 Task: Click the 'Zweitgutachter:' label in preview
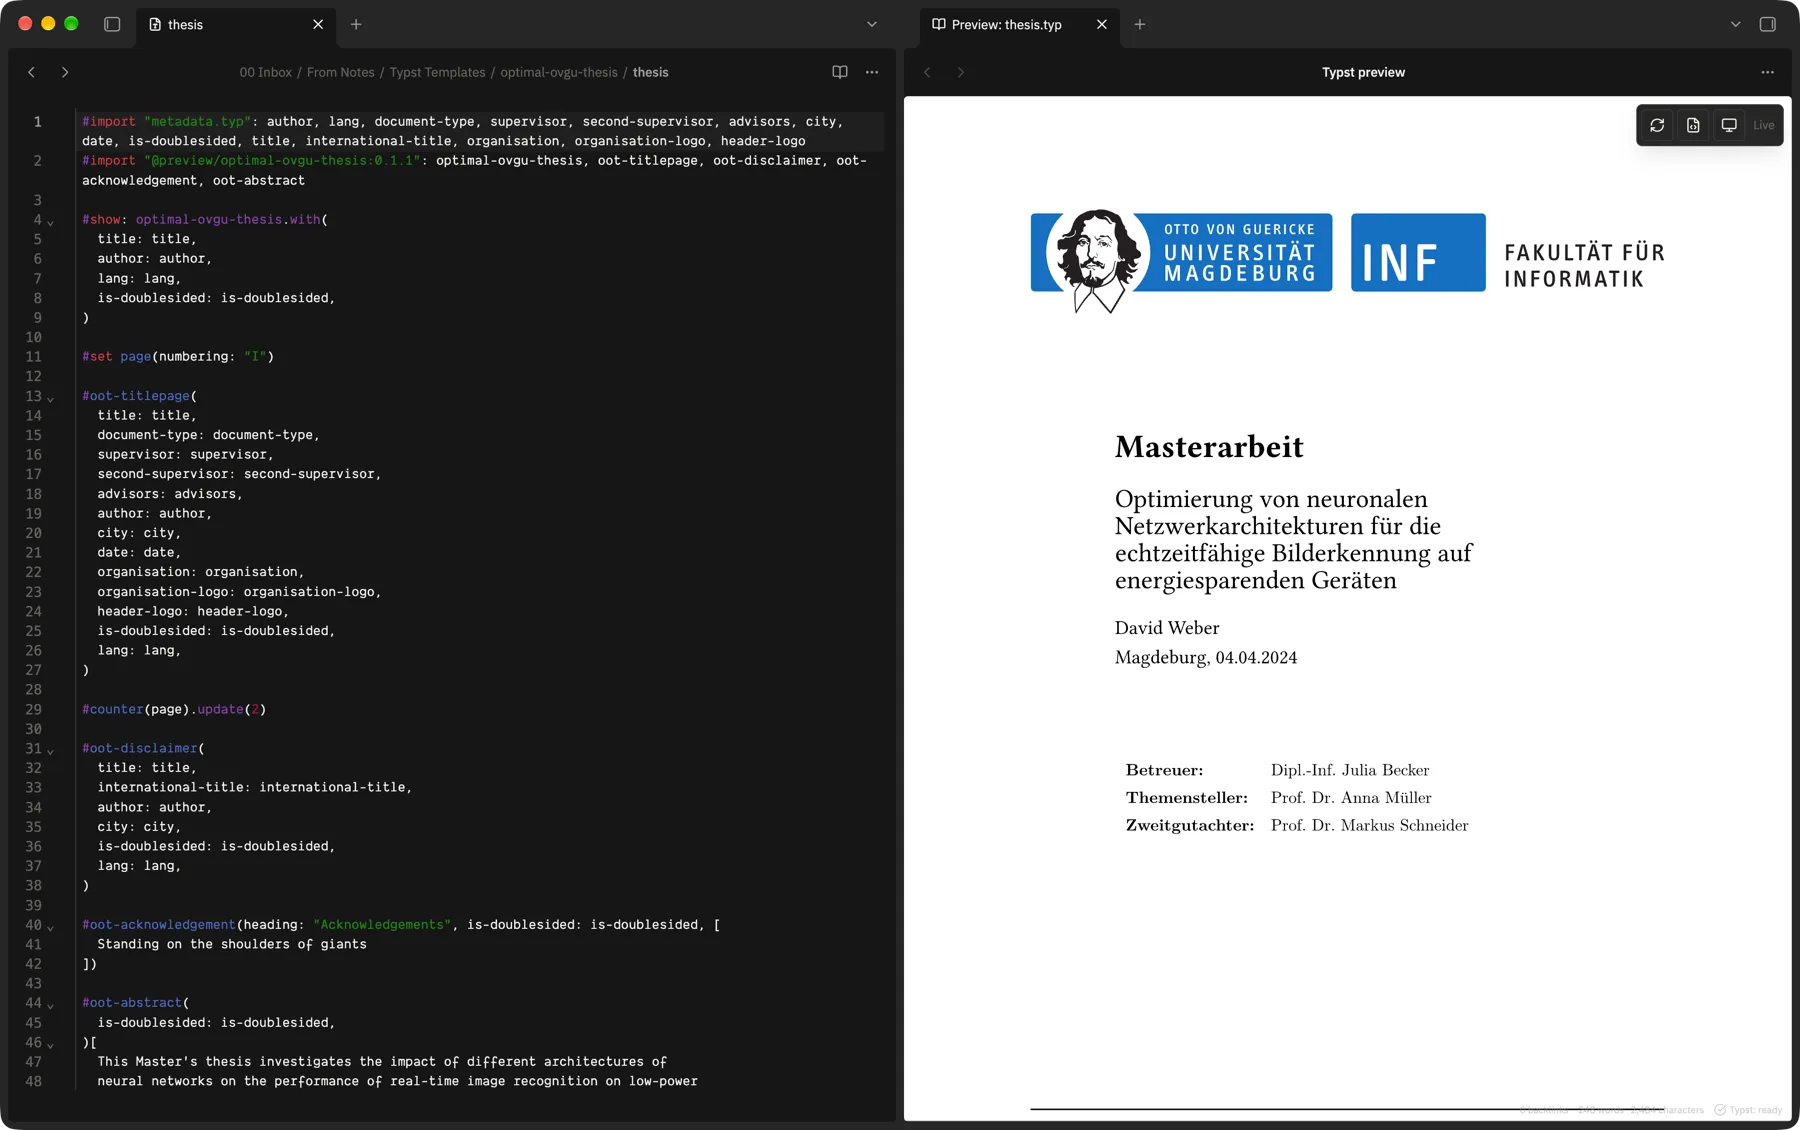pyautogui.click(x=1190, y=826)
